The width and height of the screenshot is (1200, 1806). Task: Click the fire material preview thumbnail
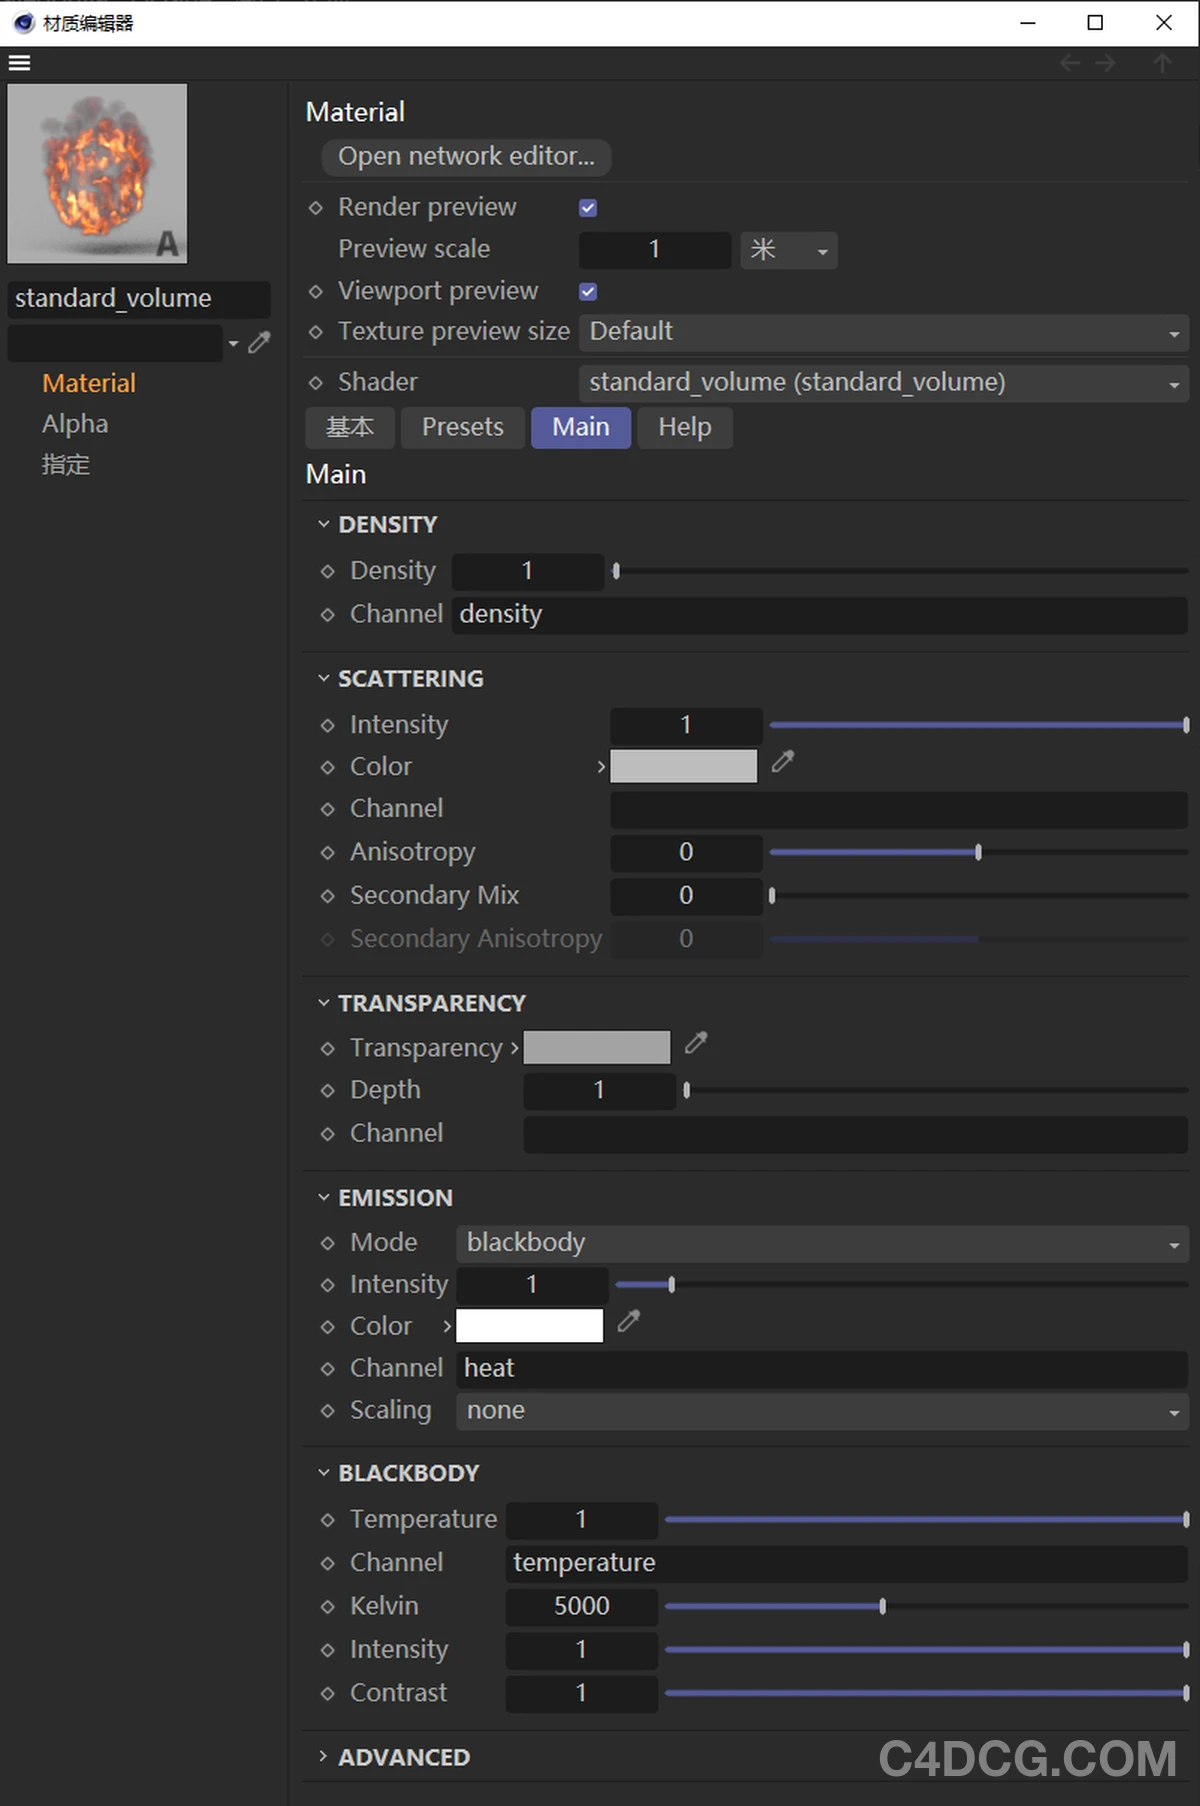coord(97,174)
